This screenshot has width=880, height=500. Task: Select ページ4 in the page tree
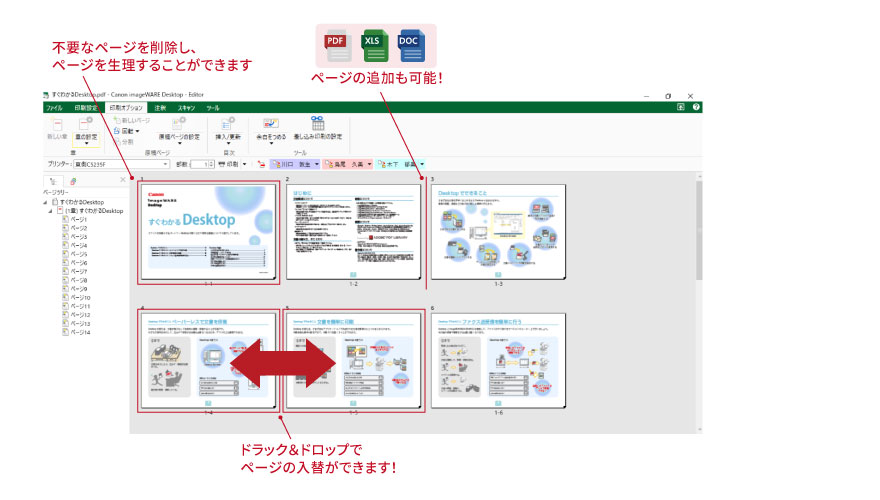pos(75,245)
